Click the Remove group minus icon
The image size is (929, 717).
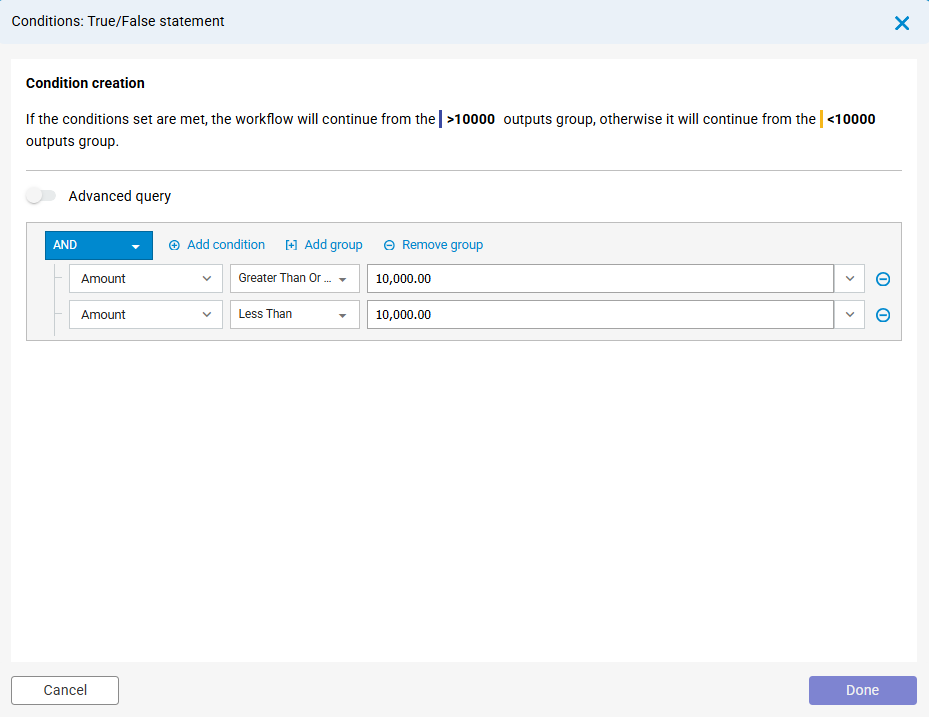click(x=389, y=245)
